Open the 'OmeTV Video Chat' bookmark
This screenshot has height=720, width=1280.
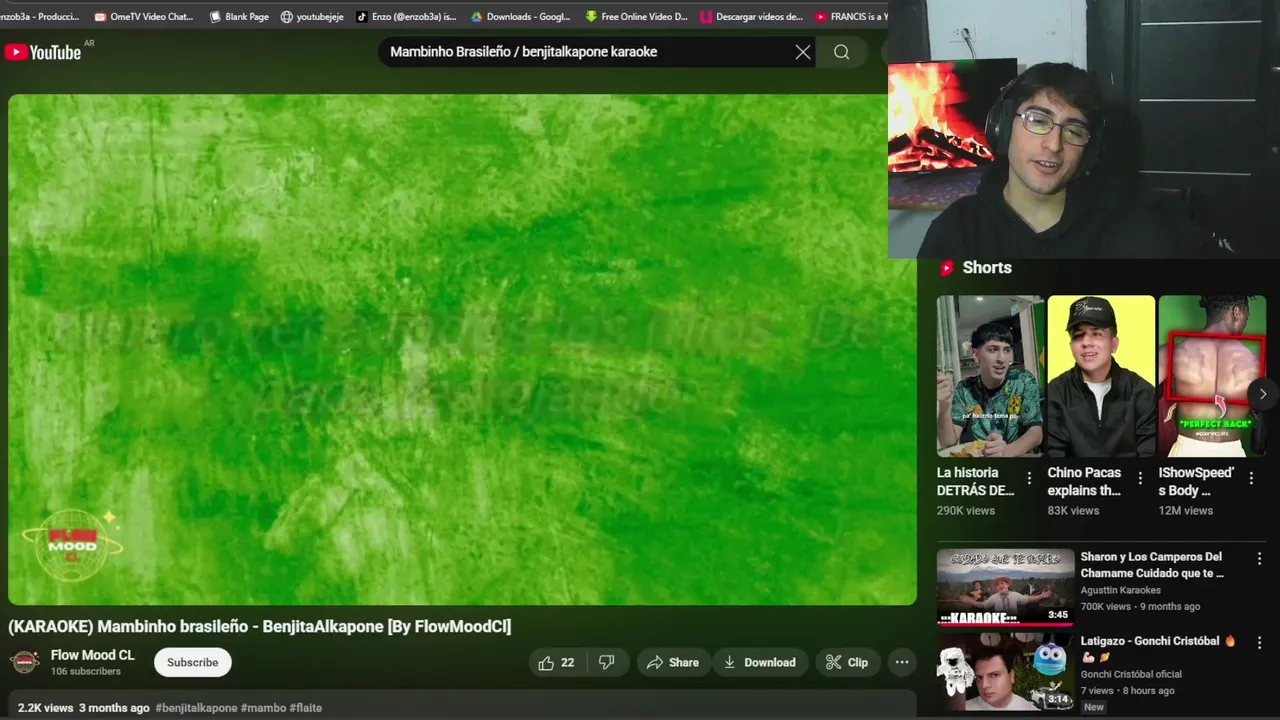click(143, 17)
